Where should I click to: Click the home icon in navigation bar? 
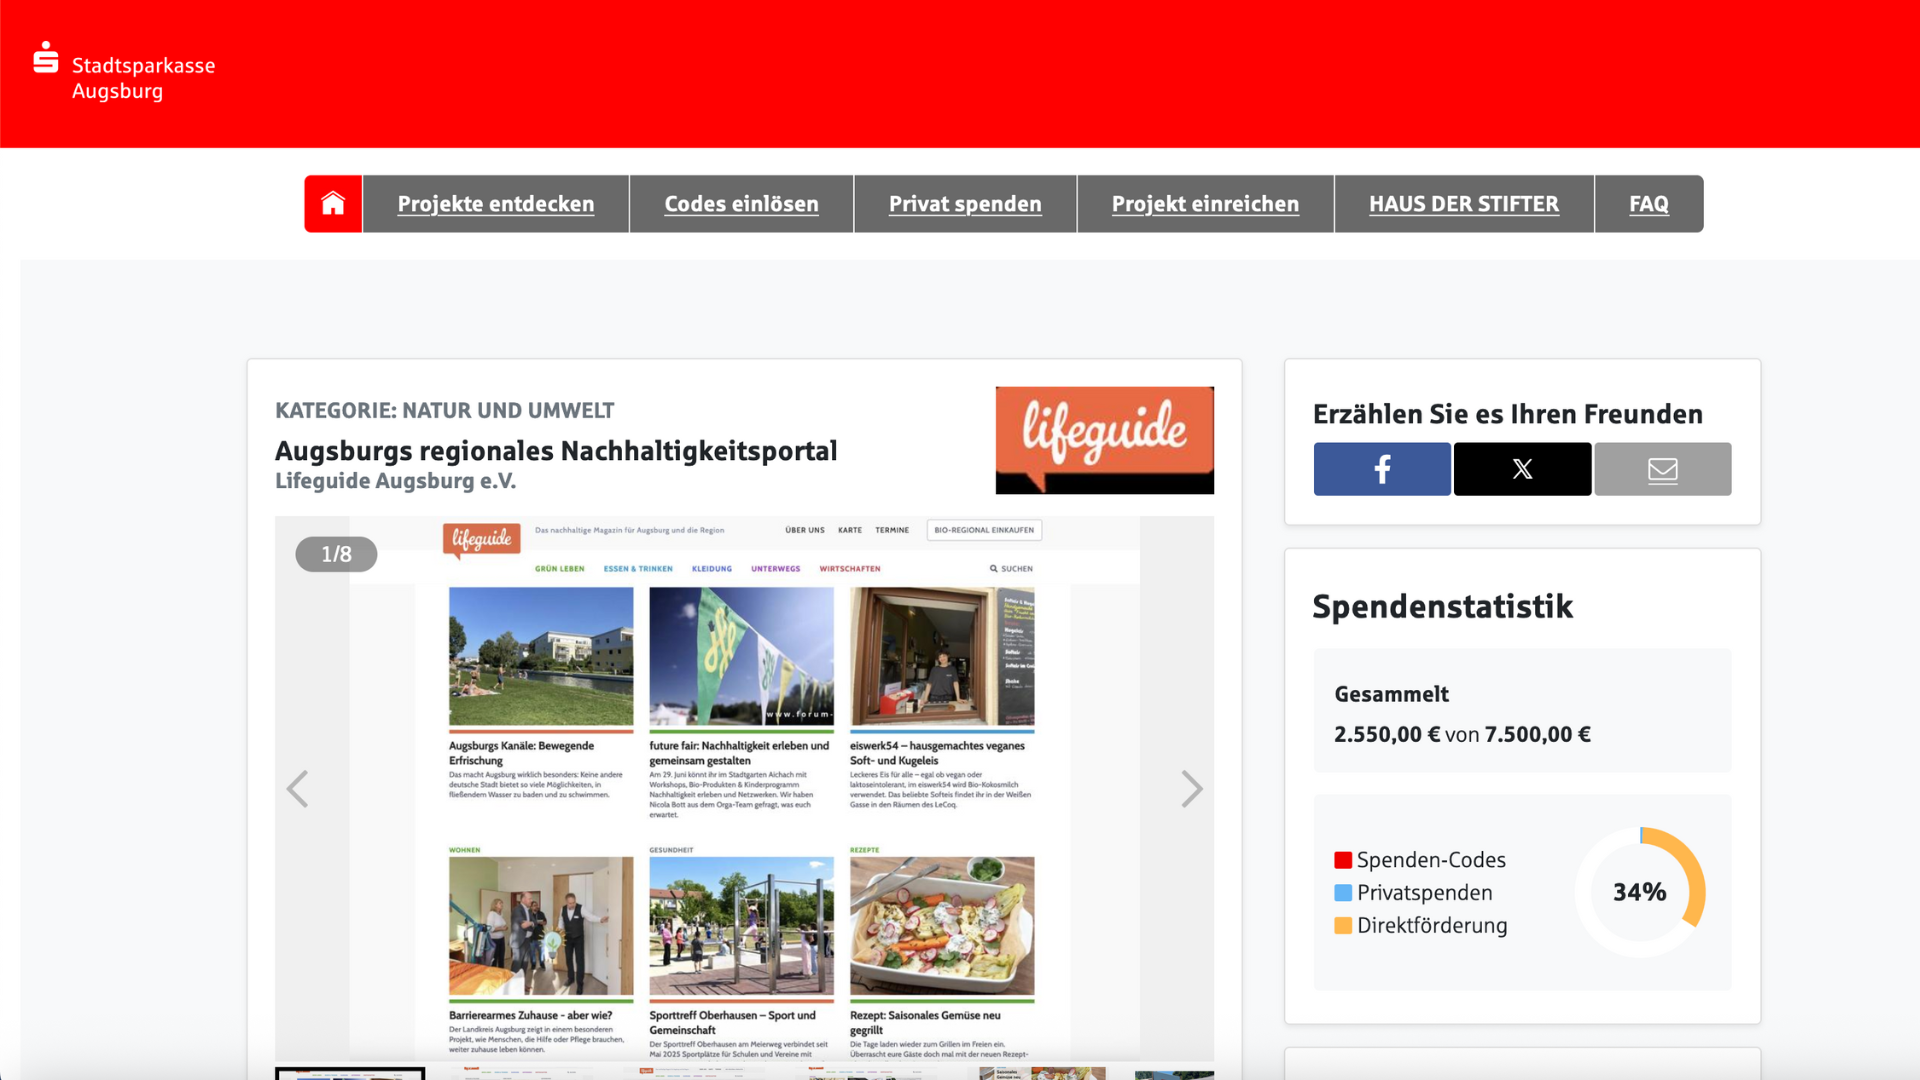click(x=333, y=204)
